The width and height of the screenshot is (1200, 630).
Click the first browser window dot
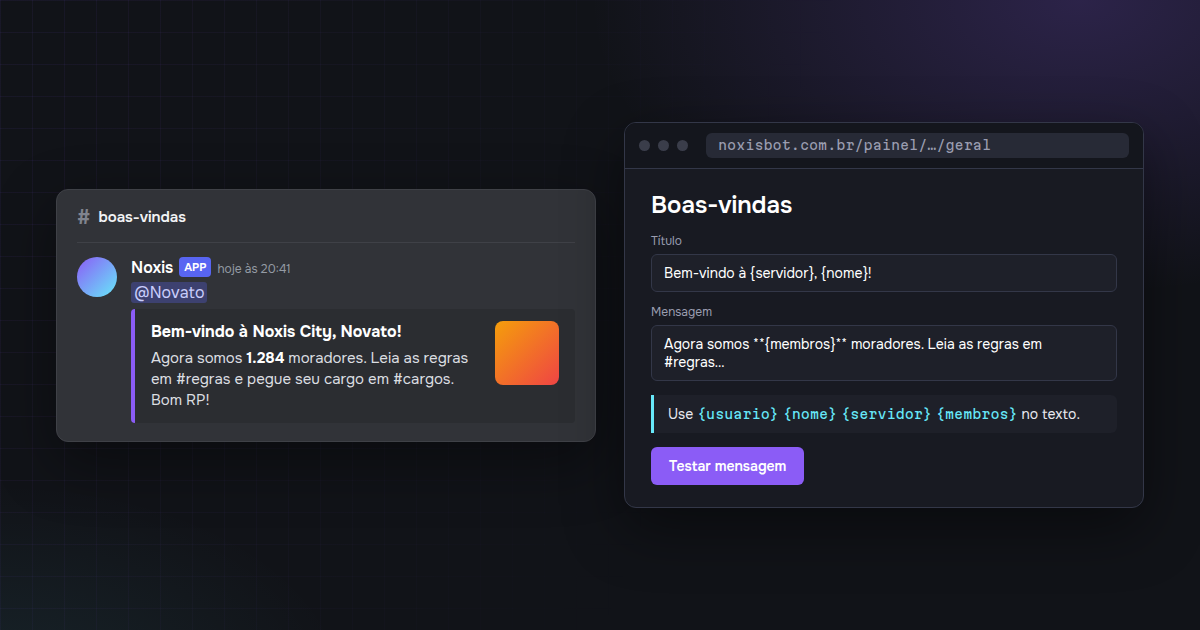click(645, 146)
